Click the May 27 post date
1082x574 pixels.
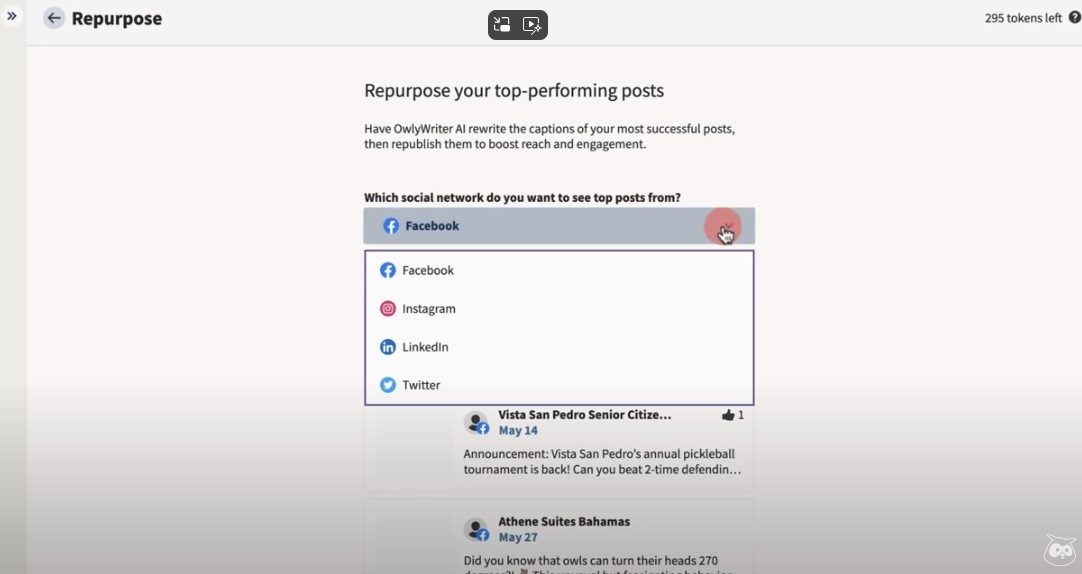tap(518, 537)
